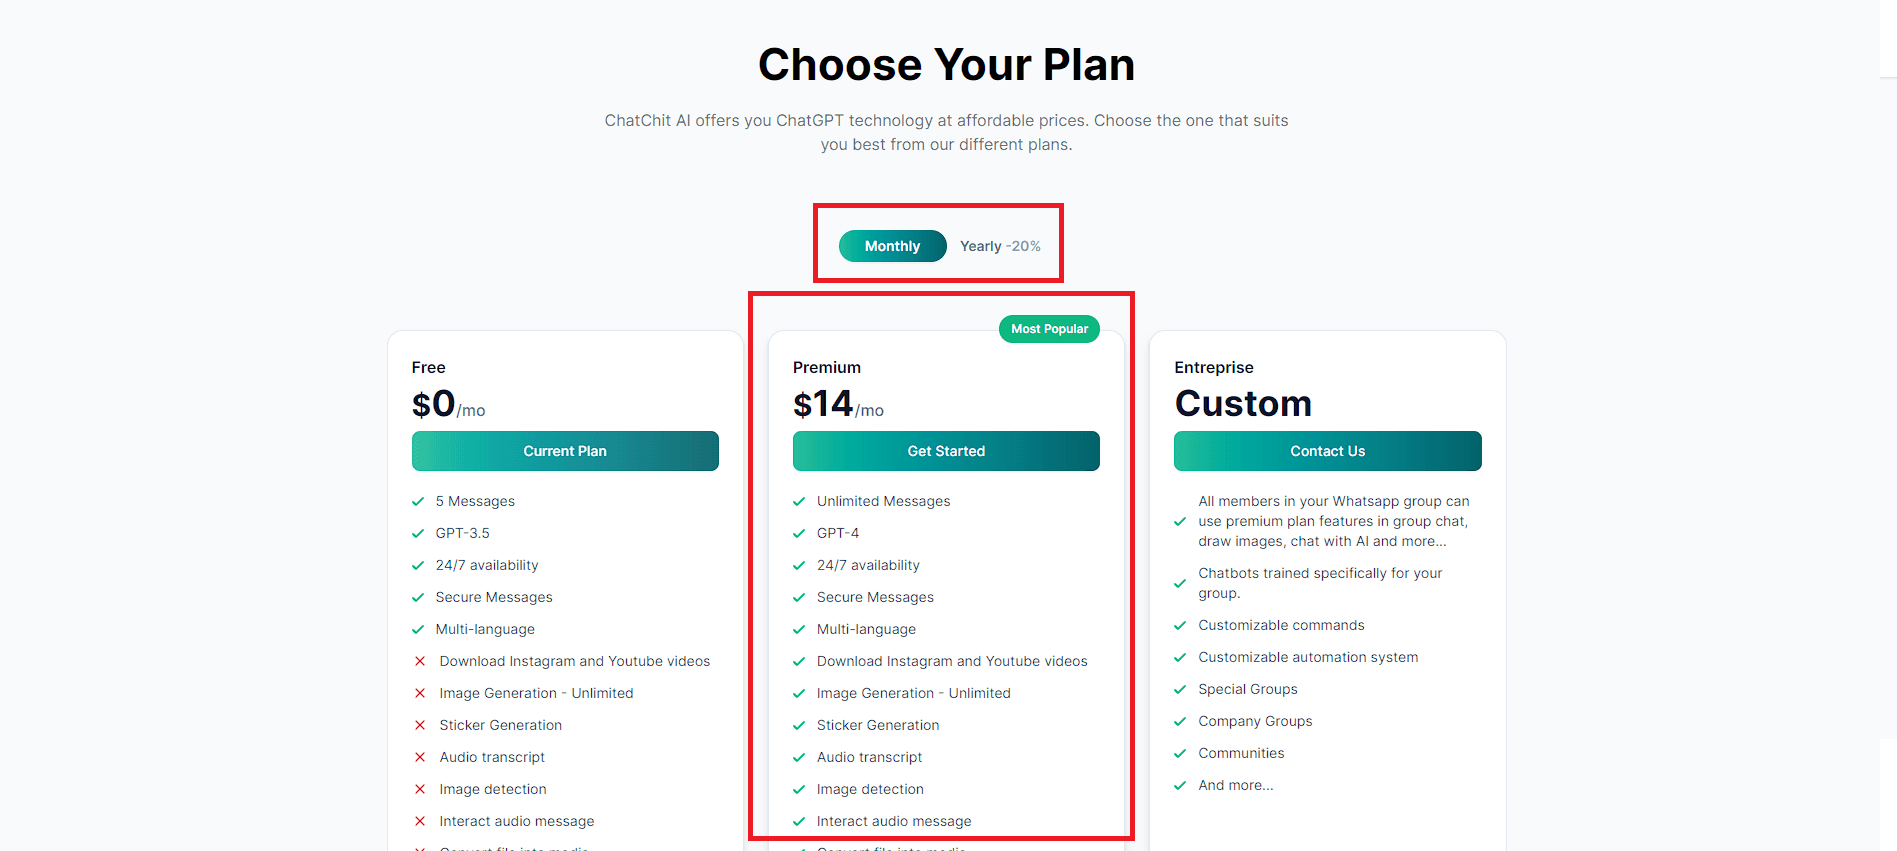Switch billing to Monthly
The image size is (1897, 851).
(892, 246)
